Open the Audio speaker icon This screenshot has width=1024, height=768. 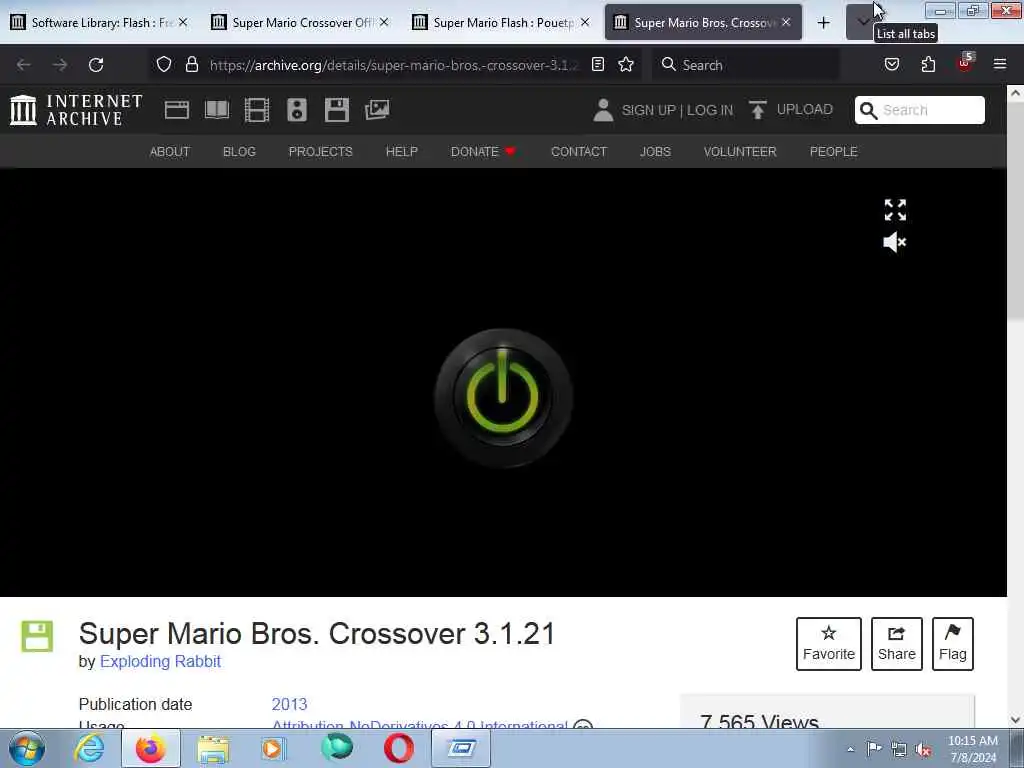tap(296, 110)
